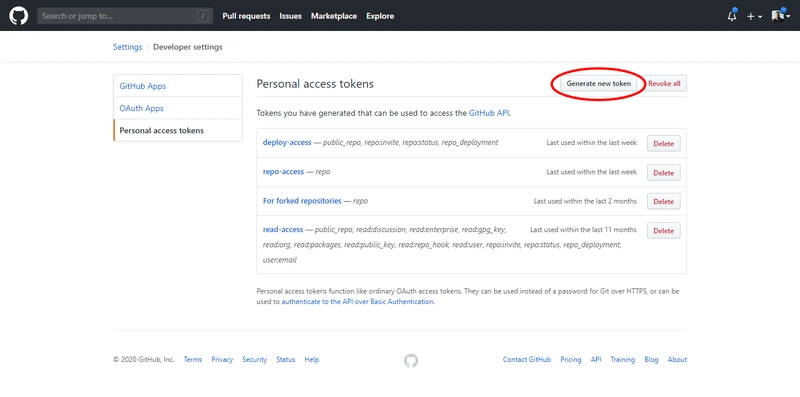Click the © 2020 GitHub, Inc. text

coord(144,360)
